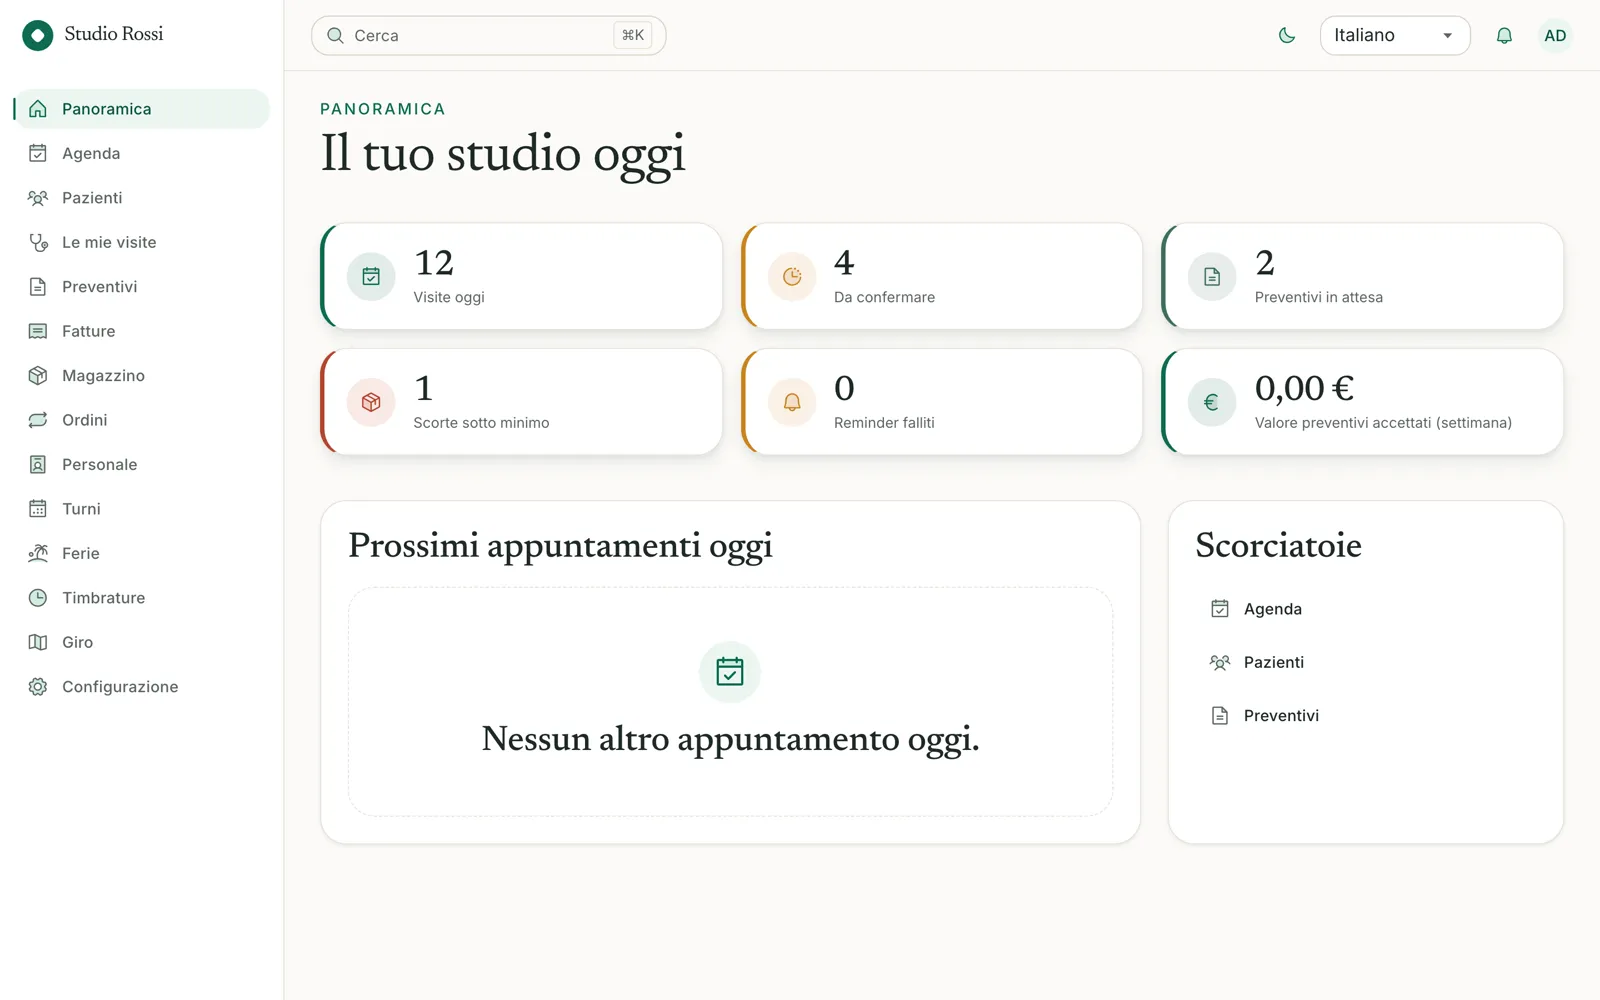This screenshot has width=1600, height=1000.
Task: Open the Magazzino box icon in the sidebar
Action: coord(38,375)
